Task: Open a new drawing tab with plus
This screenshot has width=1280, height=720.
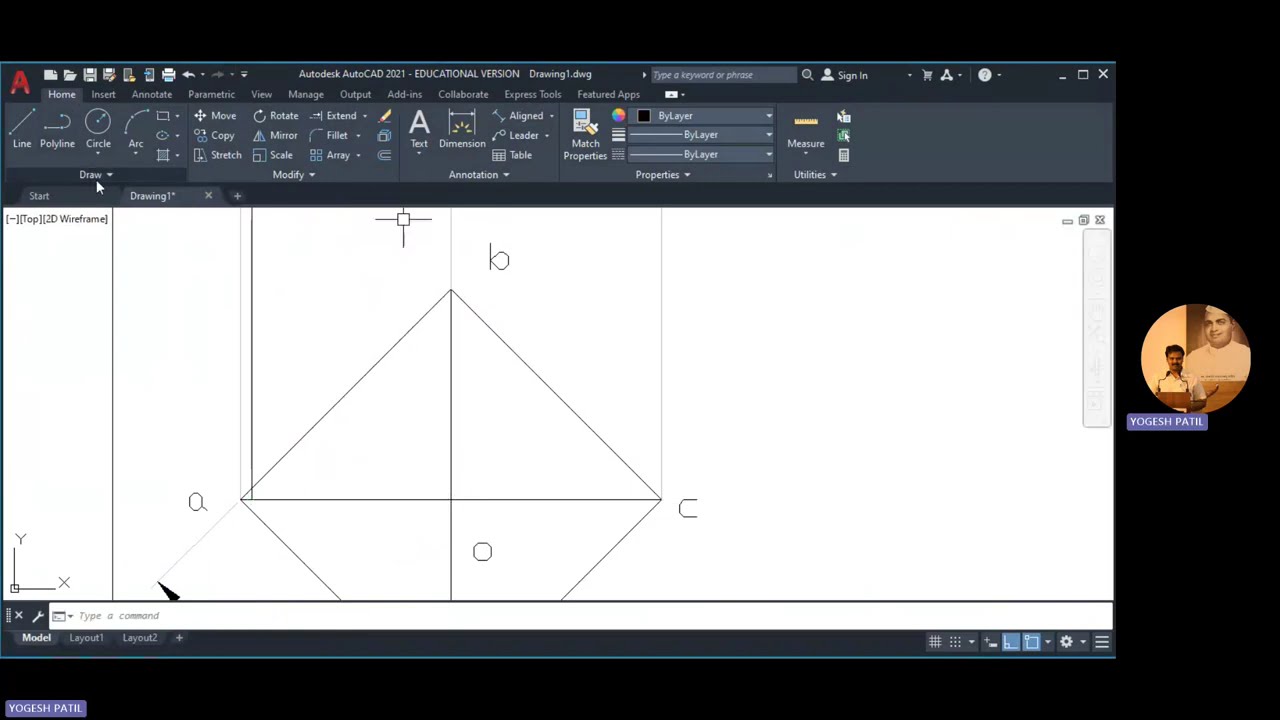Action: click(237, 196)
